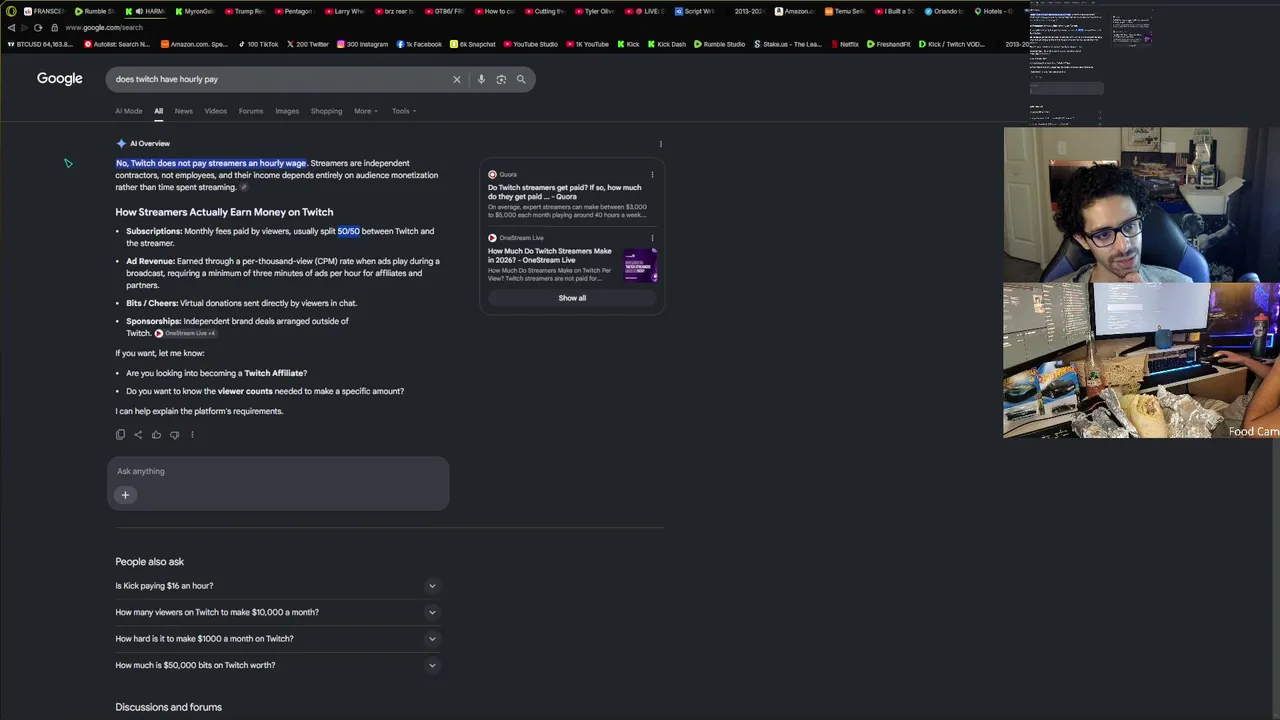Image resolution: width=1280 pixels, height=720 pixels.
Task: Start voice search with the microphone icon
Action: [481, 79]
